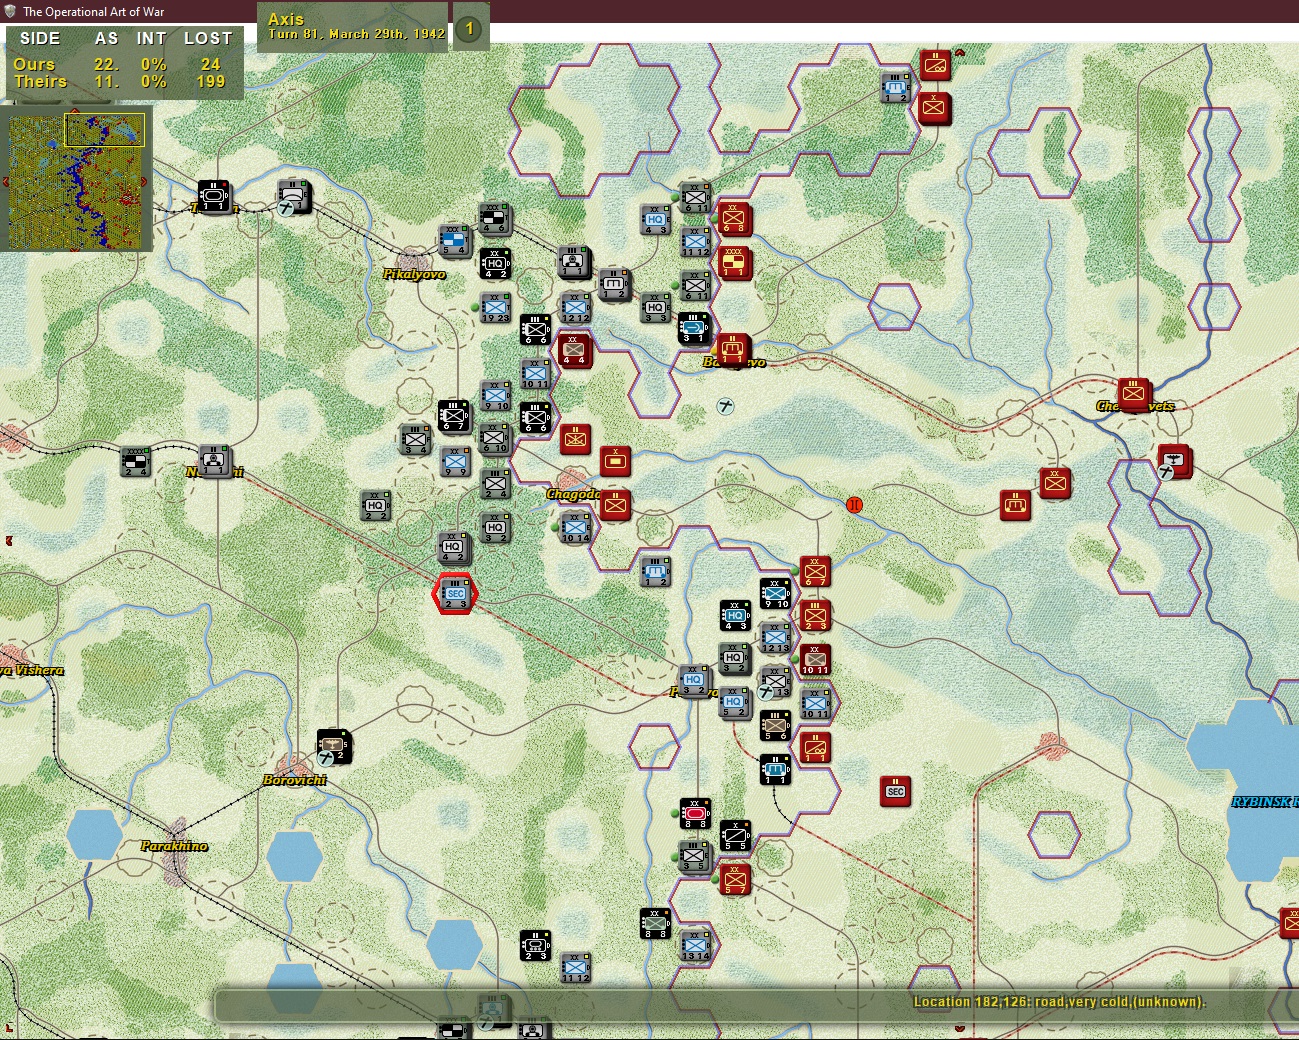Select the blue-white XXX corps unit rated 5-4
This screenshot has height=1040, width=1299.
(455, 241)
